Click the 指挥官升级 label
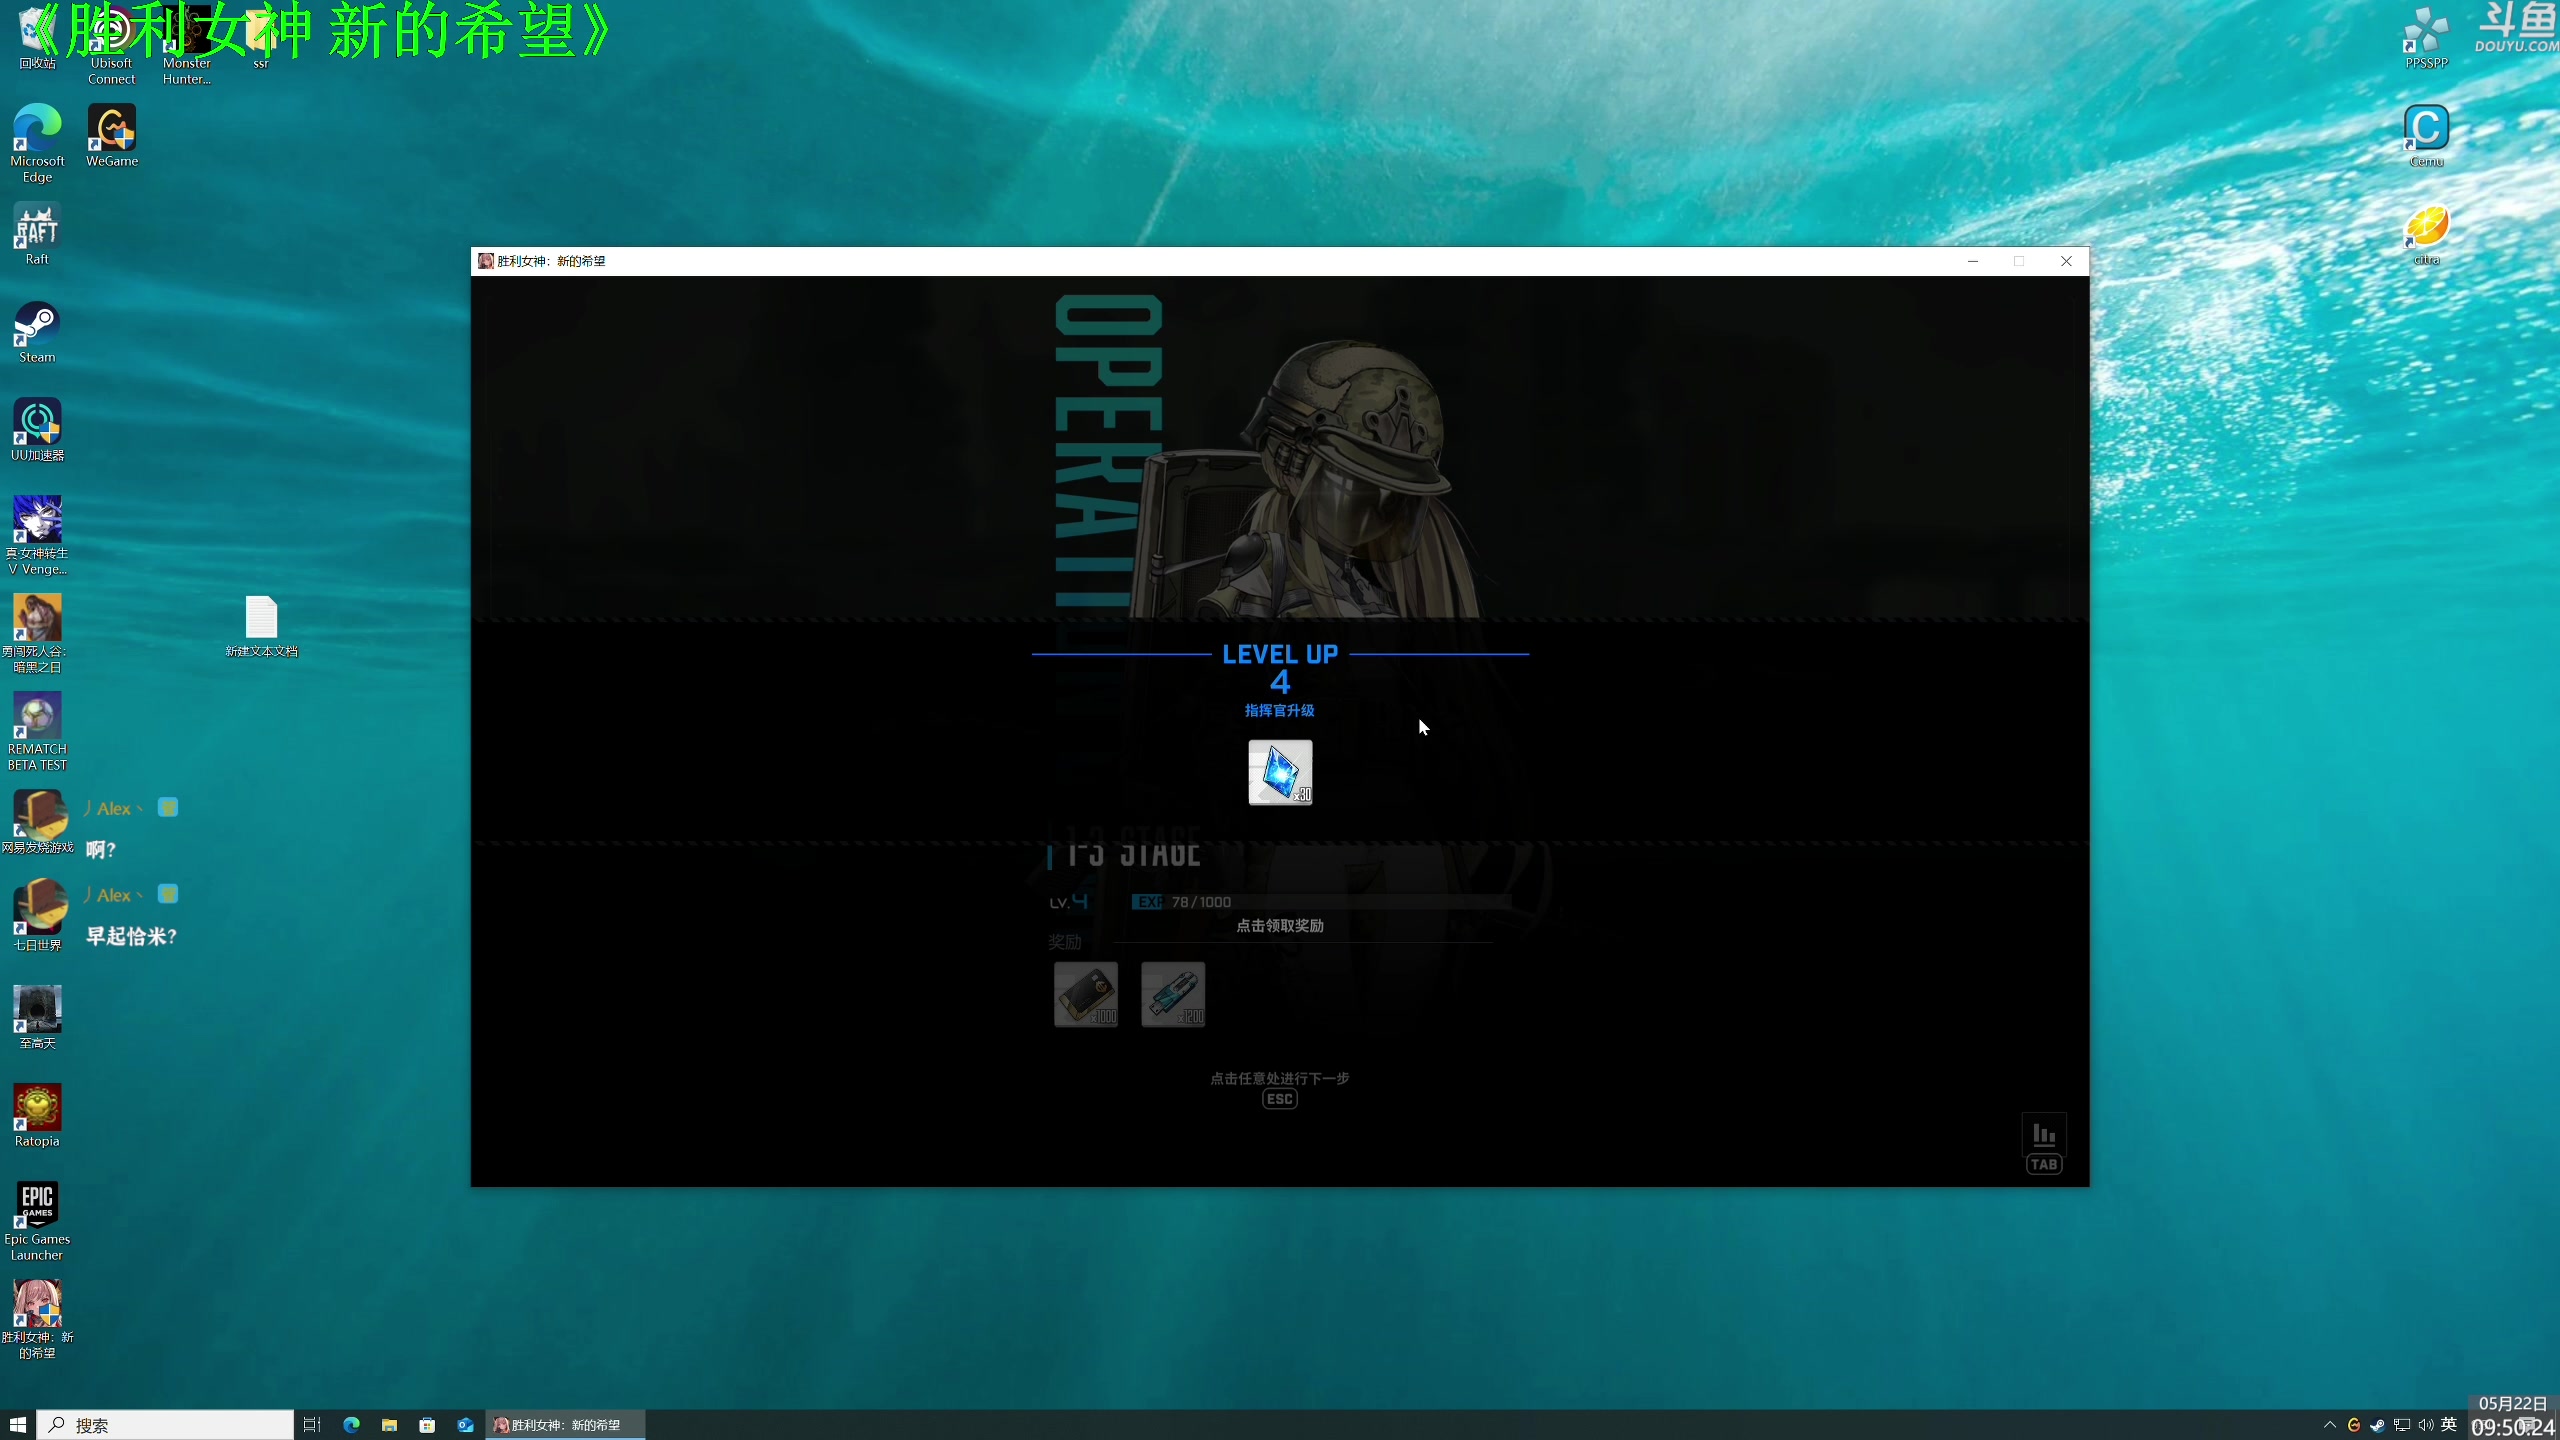The width and height of the screenshot is (2560, 1440). tap(1280, 710)
